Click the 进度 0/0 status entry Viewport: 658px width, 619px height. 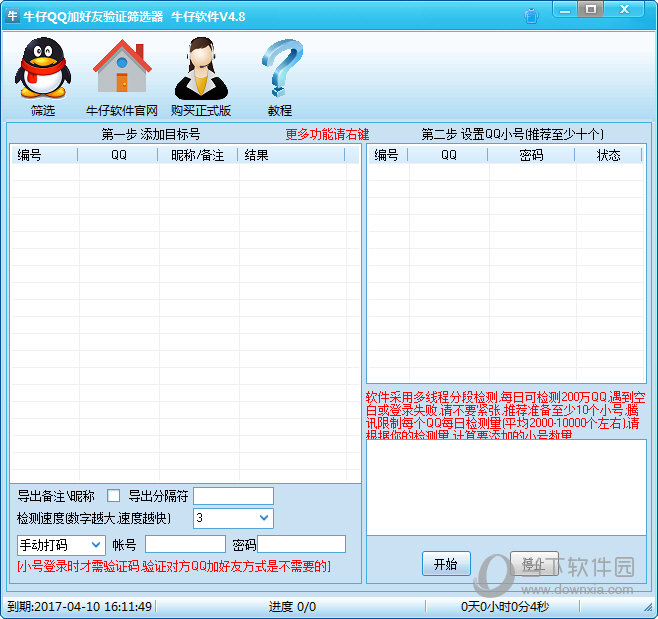tap(292, 606)
